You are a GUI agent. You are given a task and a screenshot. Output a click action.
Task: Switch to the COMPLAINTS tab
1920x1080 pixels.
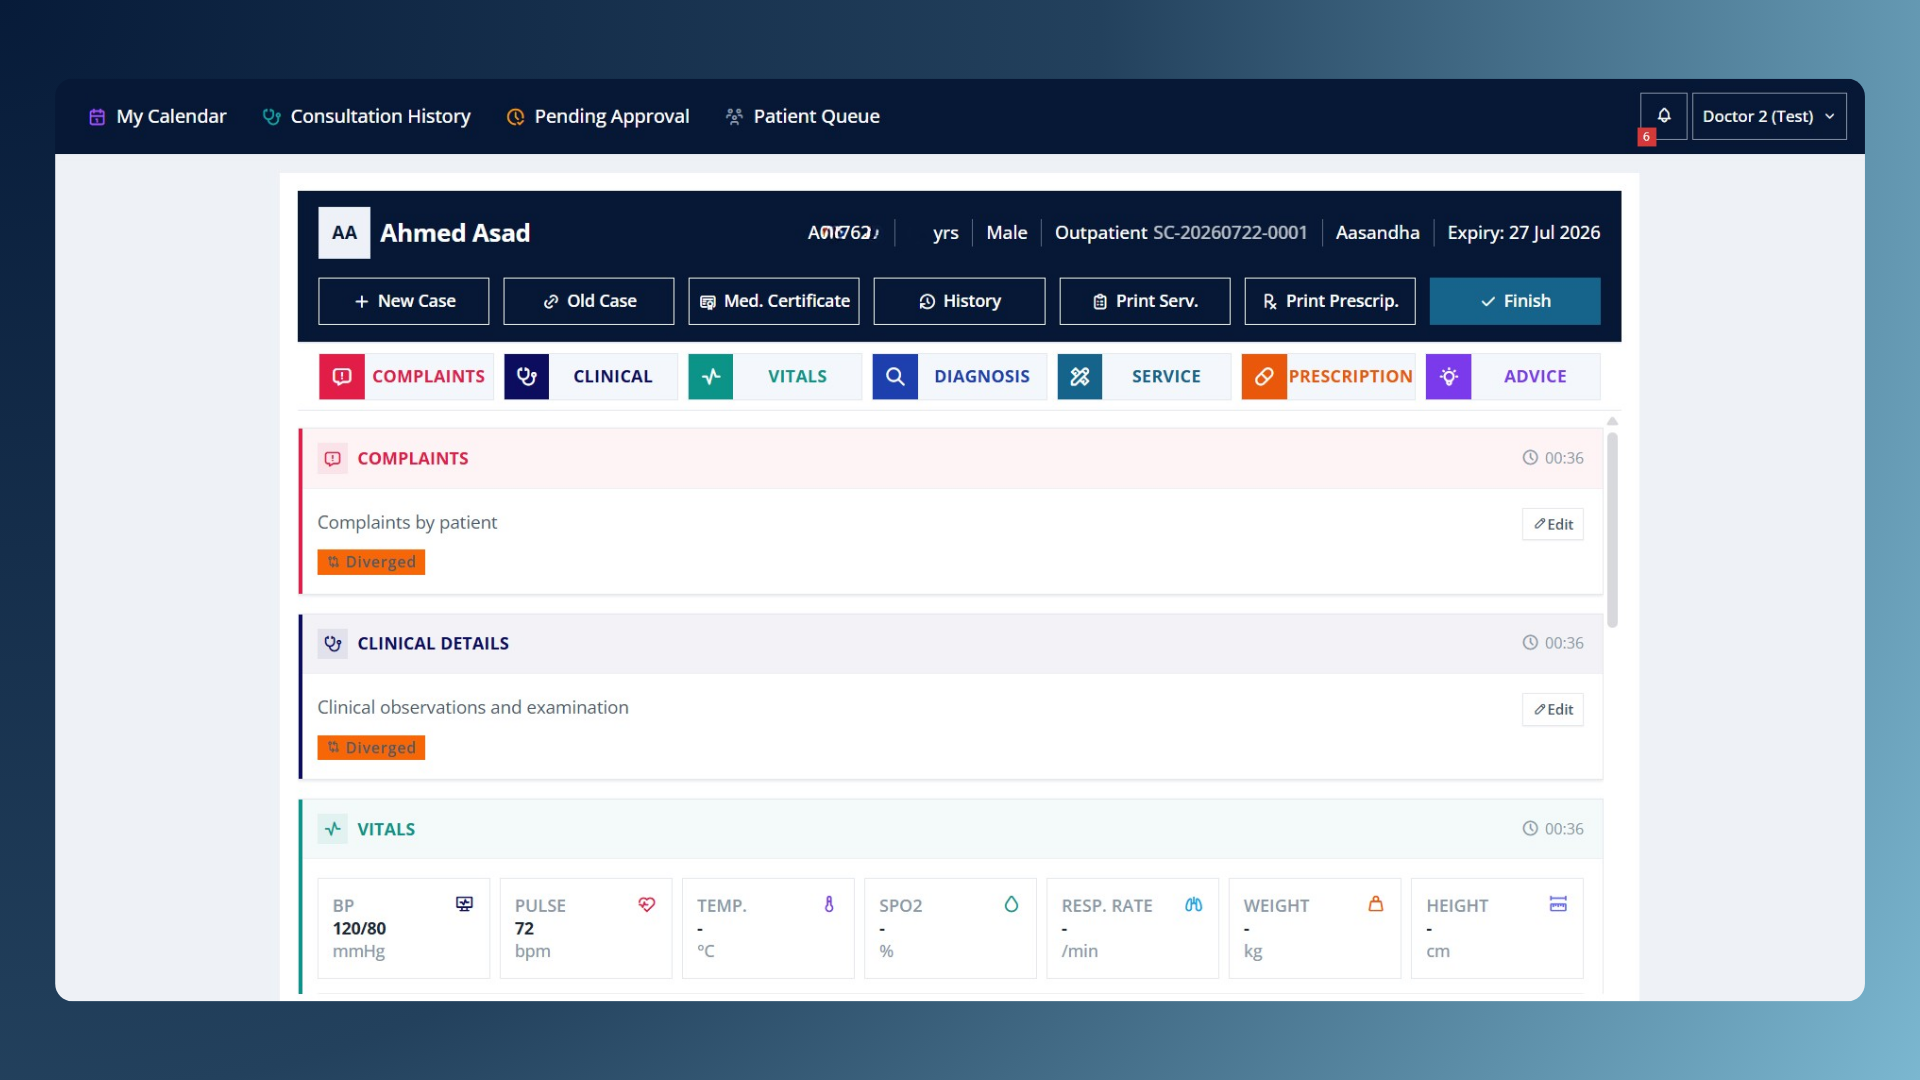click(x=406, y=376)
